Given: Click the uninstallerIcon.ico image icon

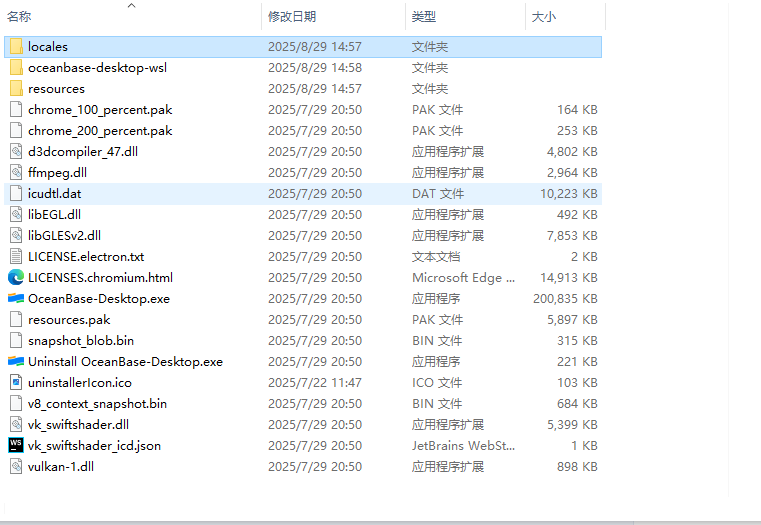Looking at the screenshot, I should pyautogui.click(x=16, y=382).
